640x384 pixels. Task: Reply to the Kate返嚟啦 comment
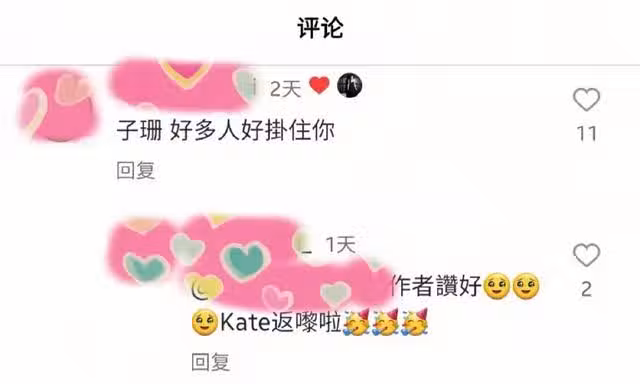[x=211, y=362]
